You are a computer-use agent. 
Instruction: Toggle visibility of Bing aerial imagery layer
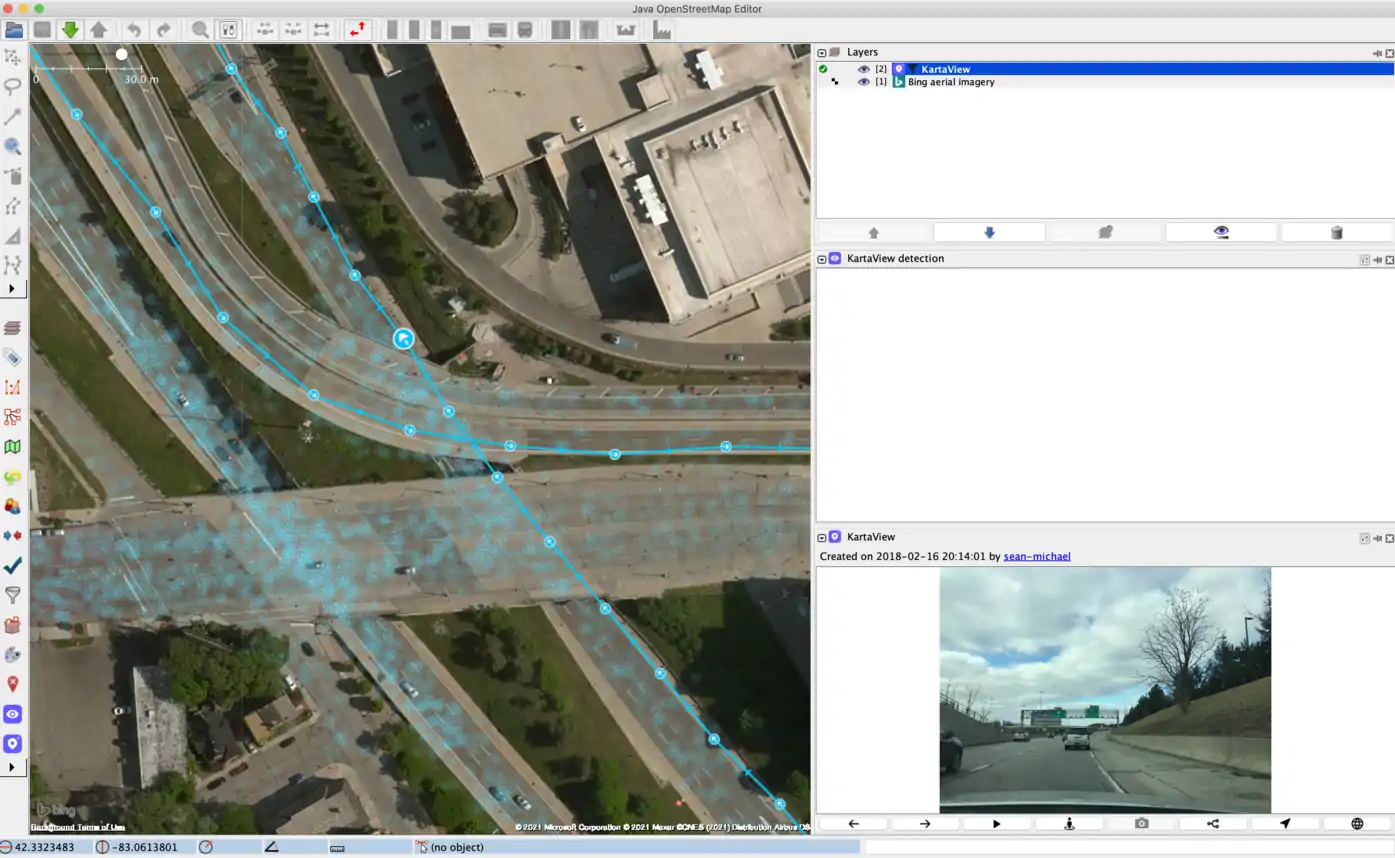[863, 82]
